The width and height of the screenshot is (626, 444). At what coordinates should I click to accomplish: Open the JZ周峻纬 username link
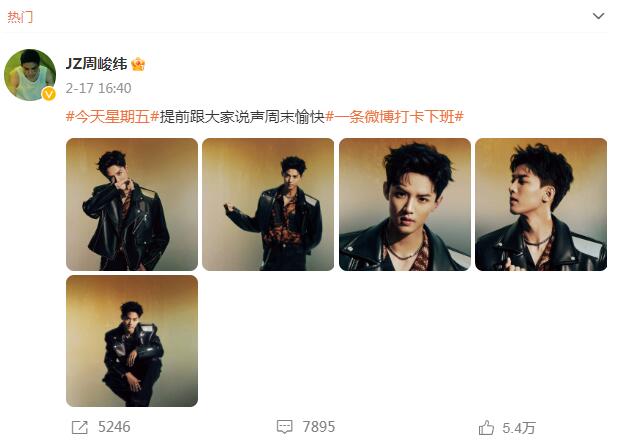(96, 64)
